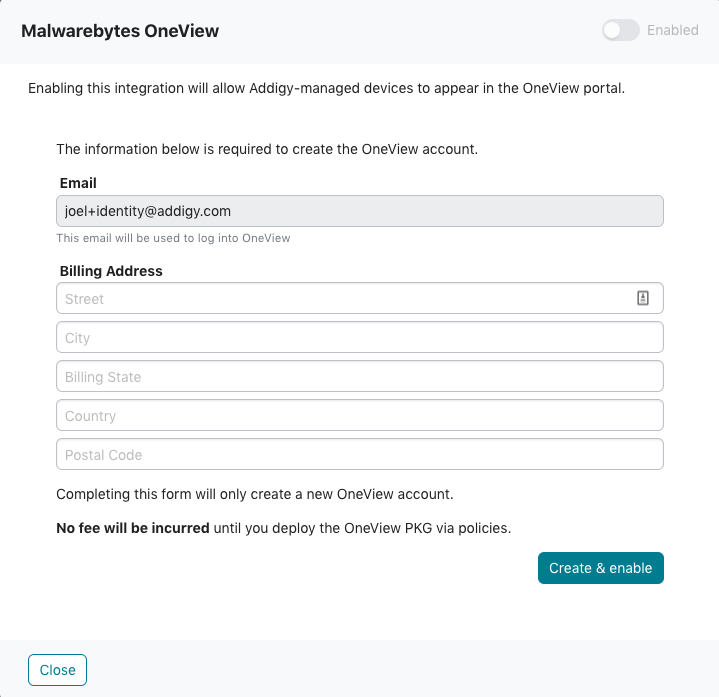Click the email login helper text

173,238
